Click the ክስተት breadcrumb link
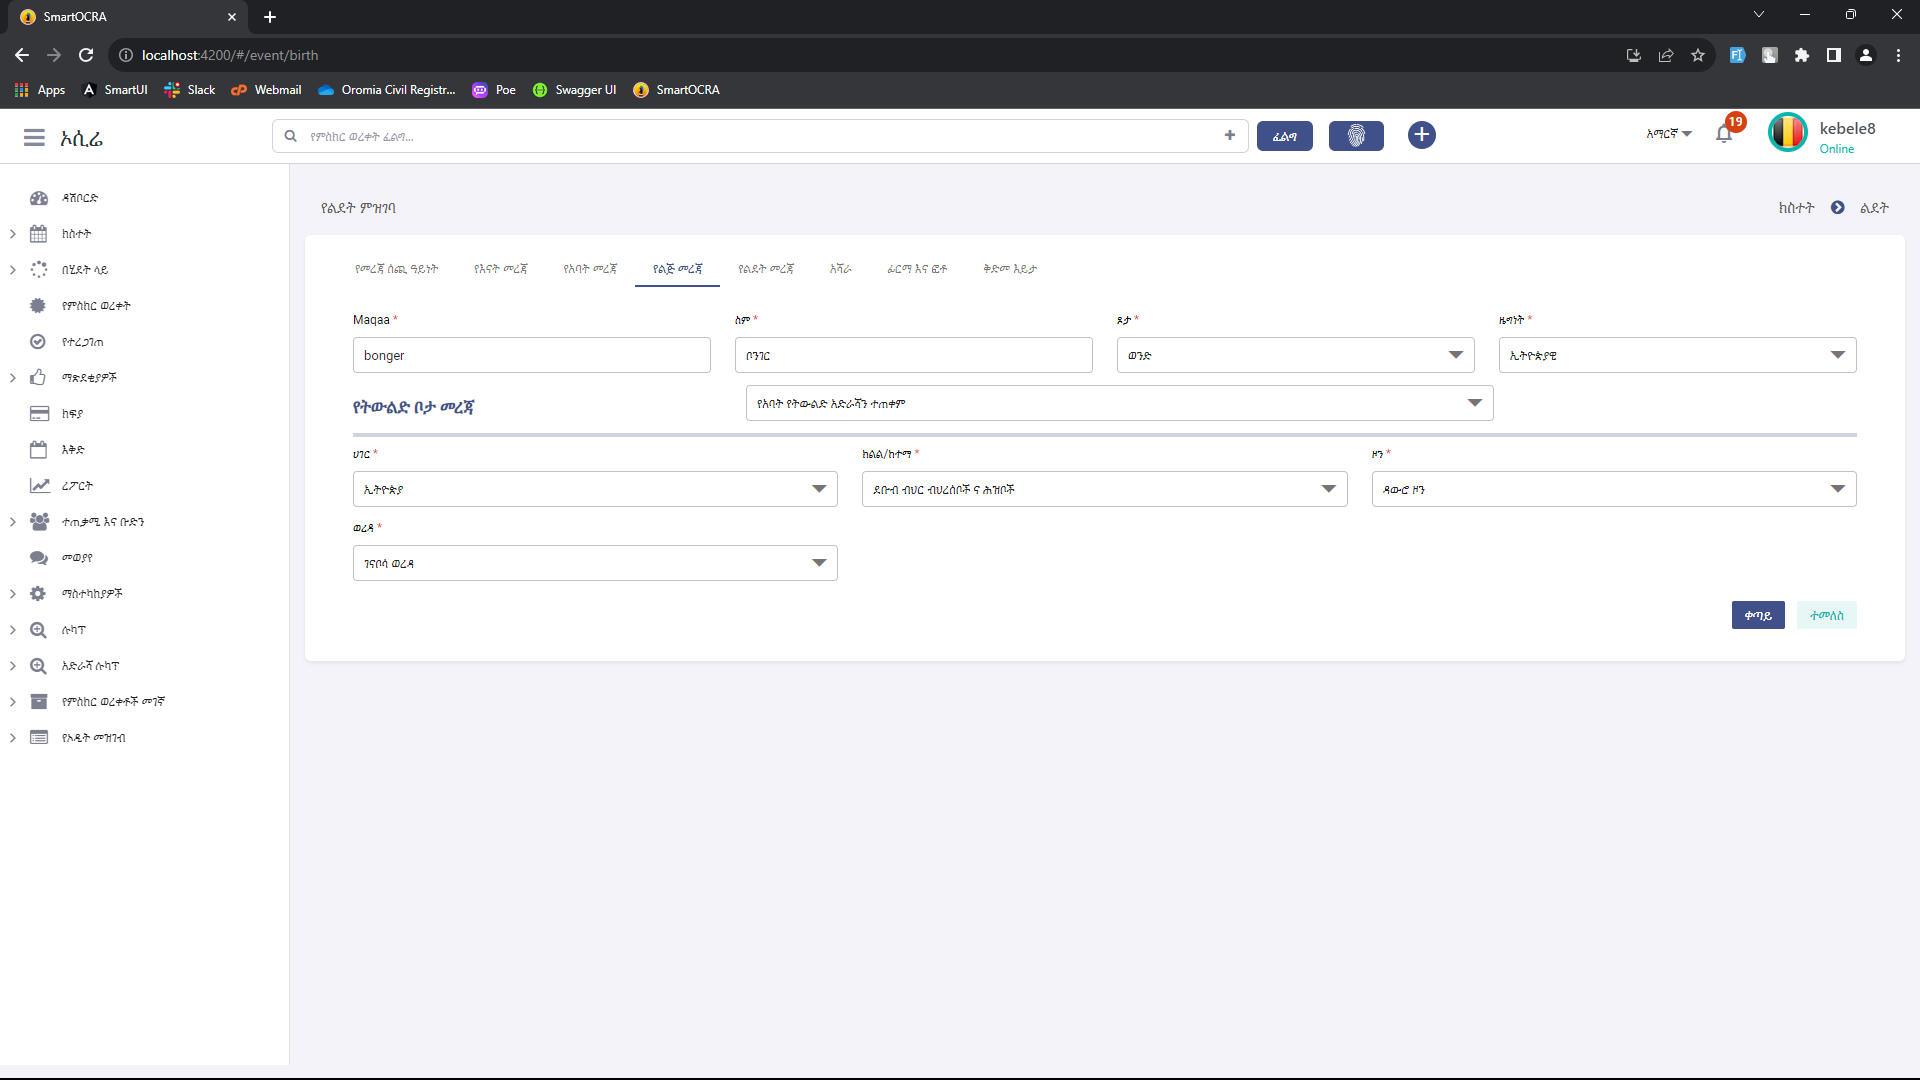This screenshot has width=1920, height=1080. coord(1796,208)
